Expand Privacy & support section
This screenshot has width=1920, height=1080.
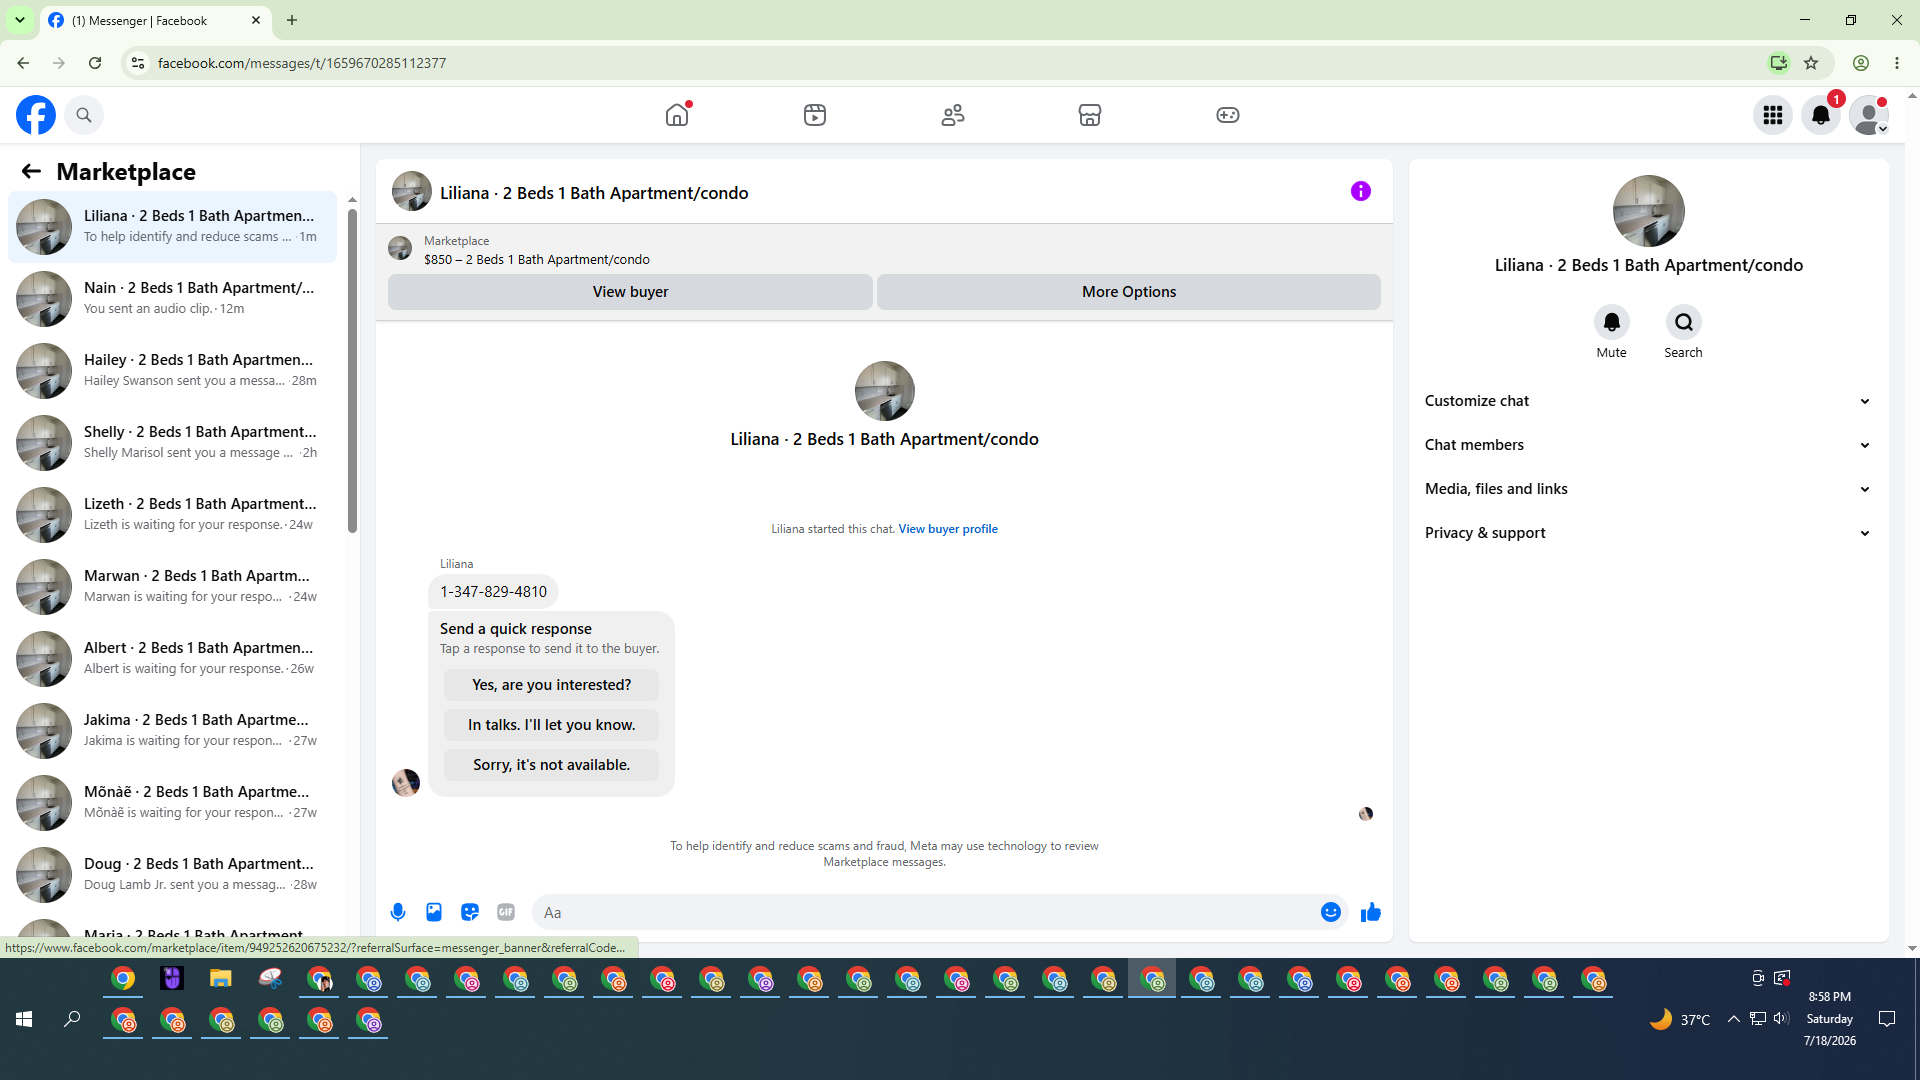pyautogui.click(x=1649, y=533)
